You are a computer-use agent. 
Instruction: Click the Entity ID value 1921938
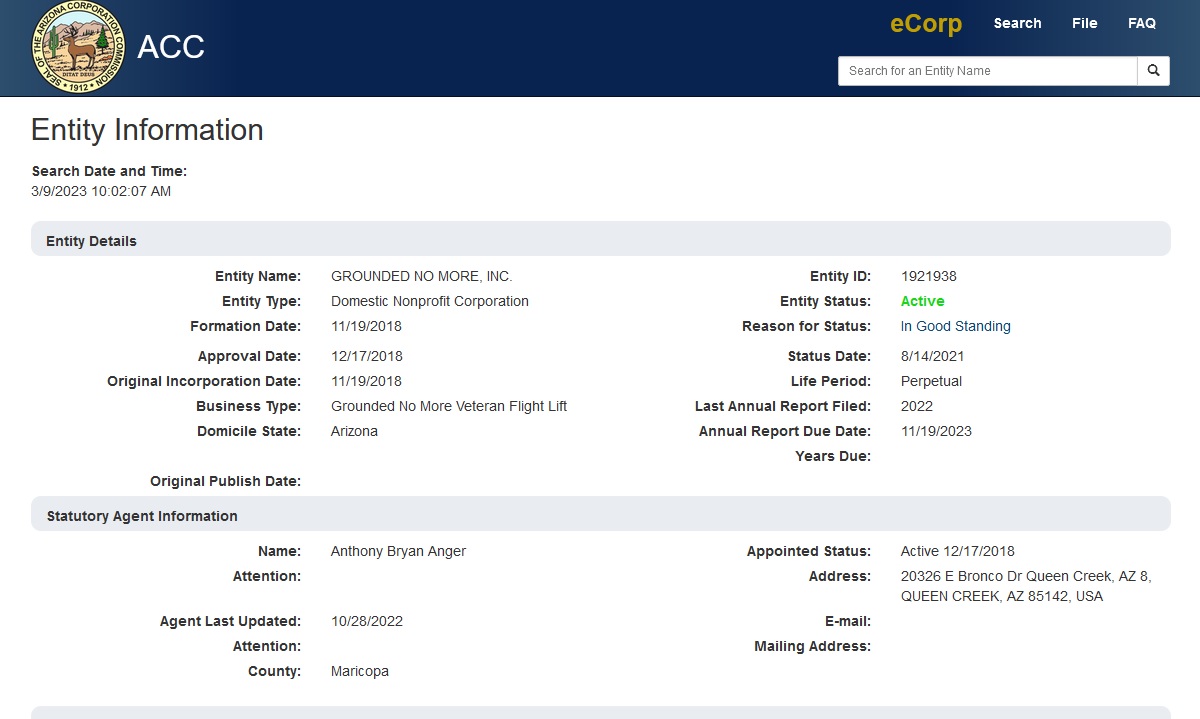[x=928, y=276]
